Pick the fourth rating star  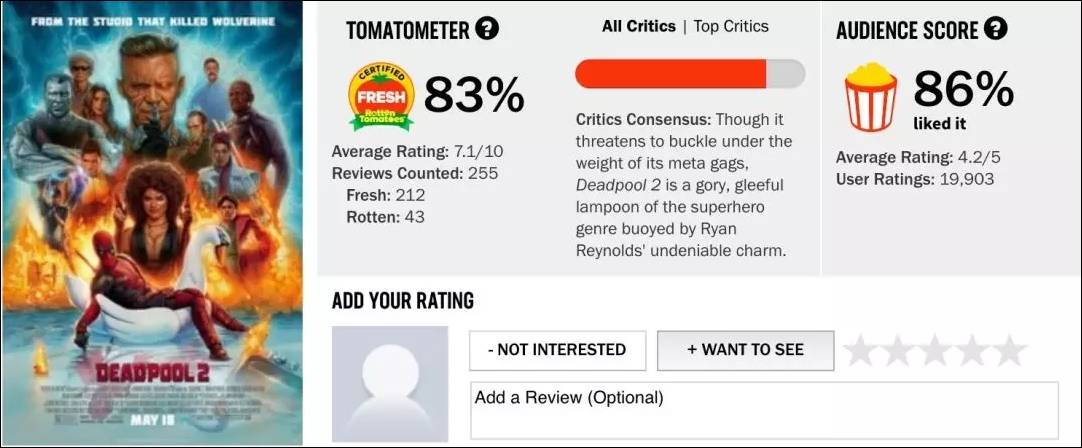point(972,350)
